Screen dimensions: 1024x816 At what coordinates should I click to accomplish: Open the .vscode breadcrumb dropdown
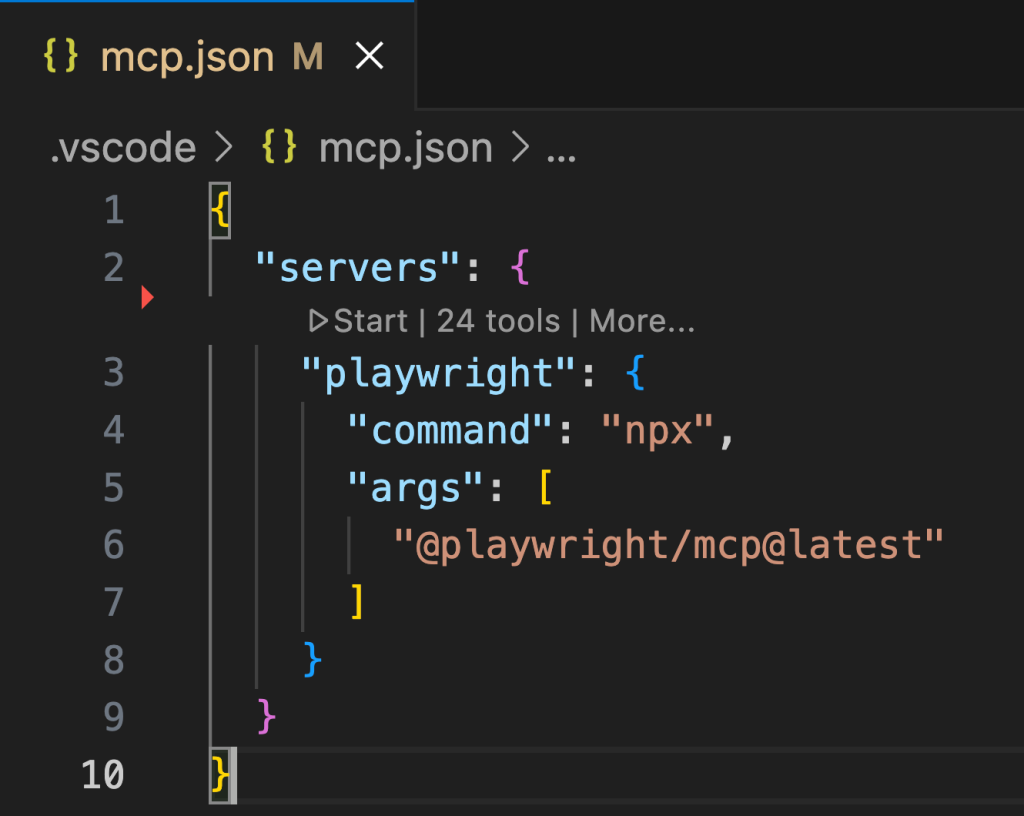tap(120, 147)
